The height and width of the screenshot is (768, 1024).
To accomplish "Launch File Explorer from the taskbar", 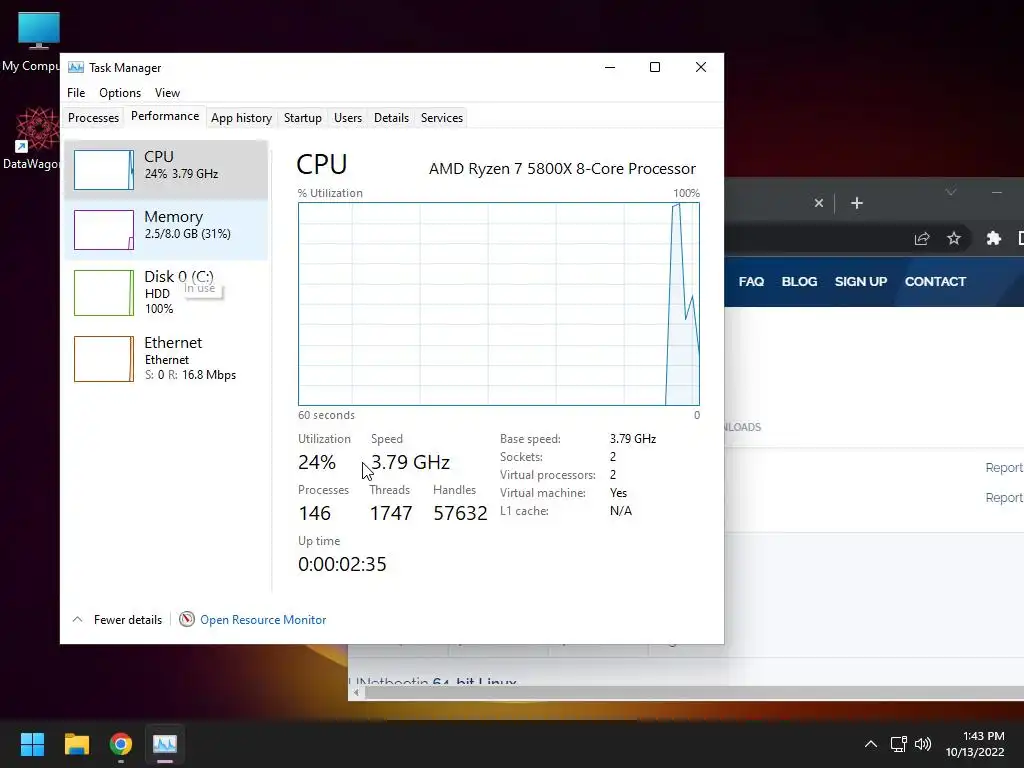I will [x=76, y=744].
